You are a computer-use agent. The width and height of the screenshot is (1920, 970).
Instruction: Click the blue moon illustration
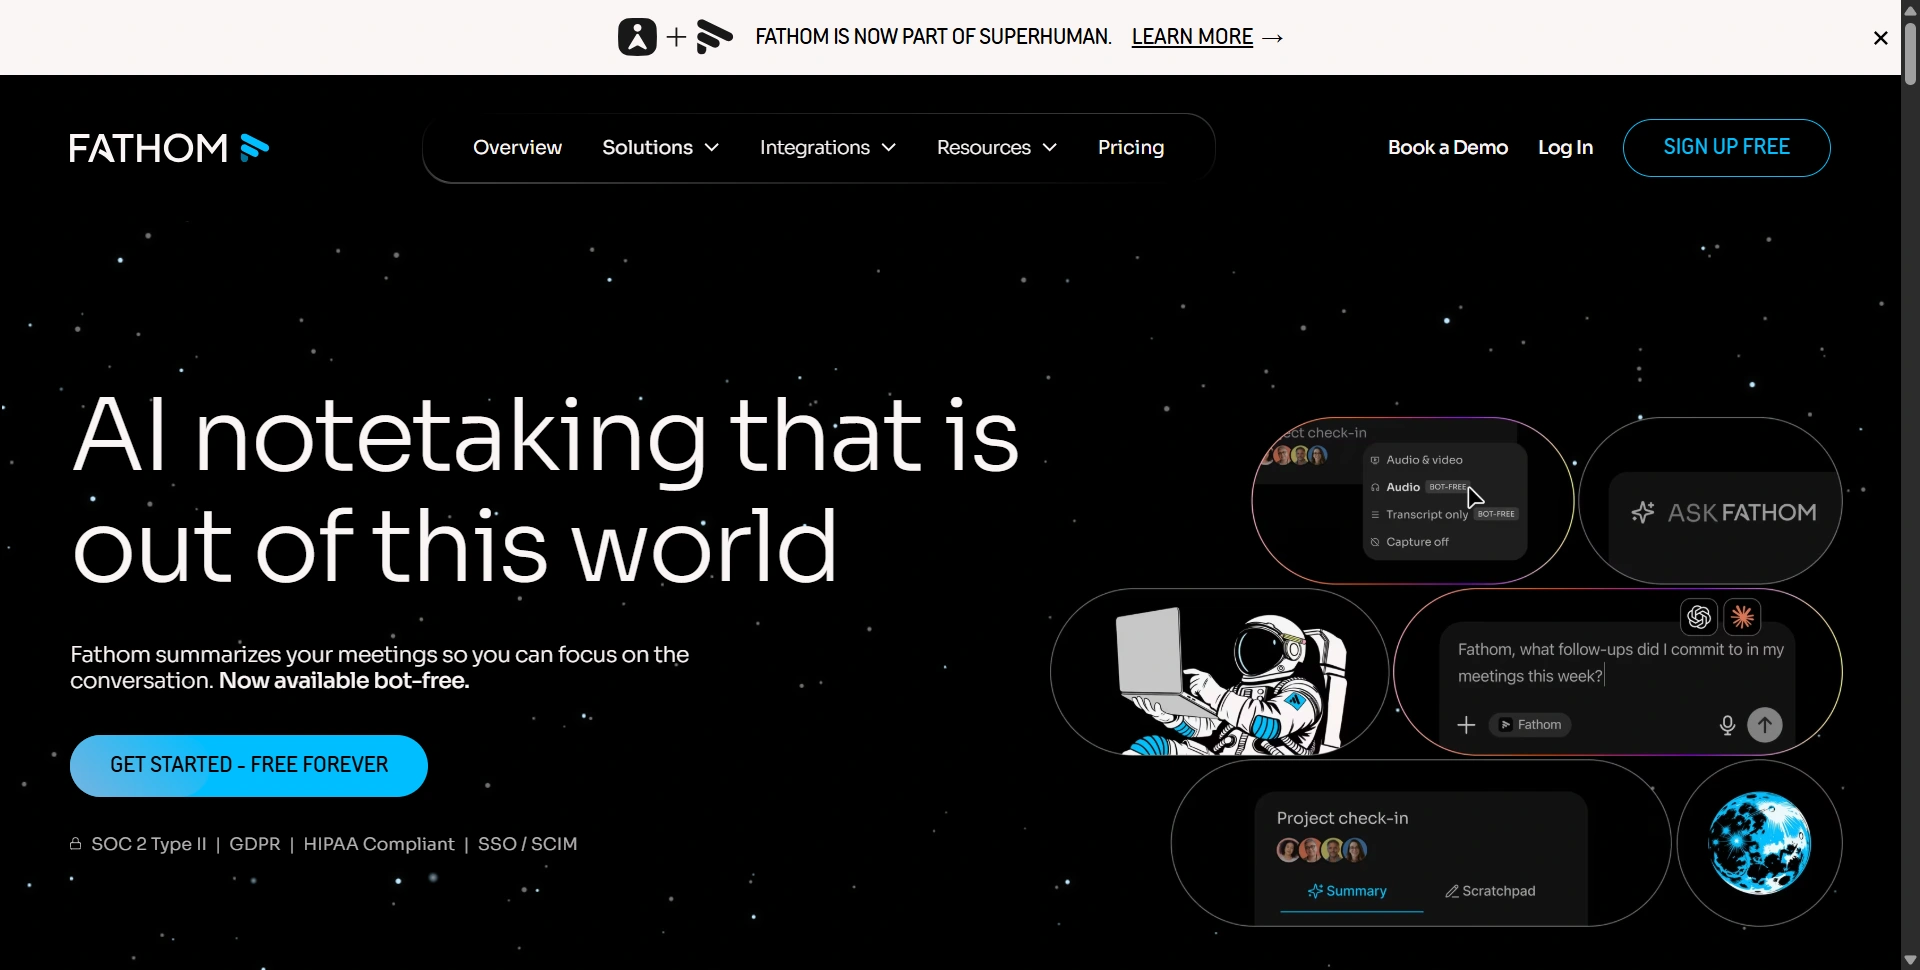(x=1759, y=843)
